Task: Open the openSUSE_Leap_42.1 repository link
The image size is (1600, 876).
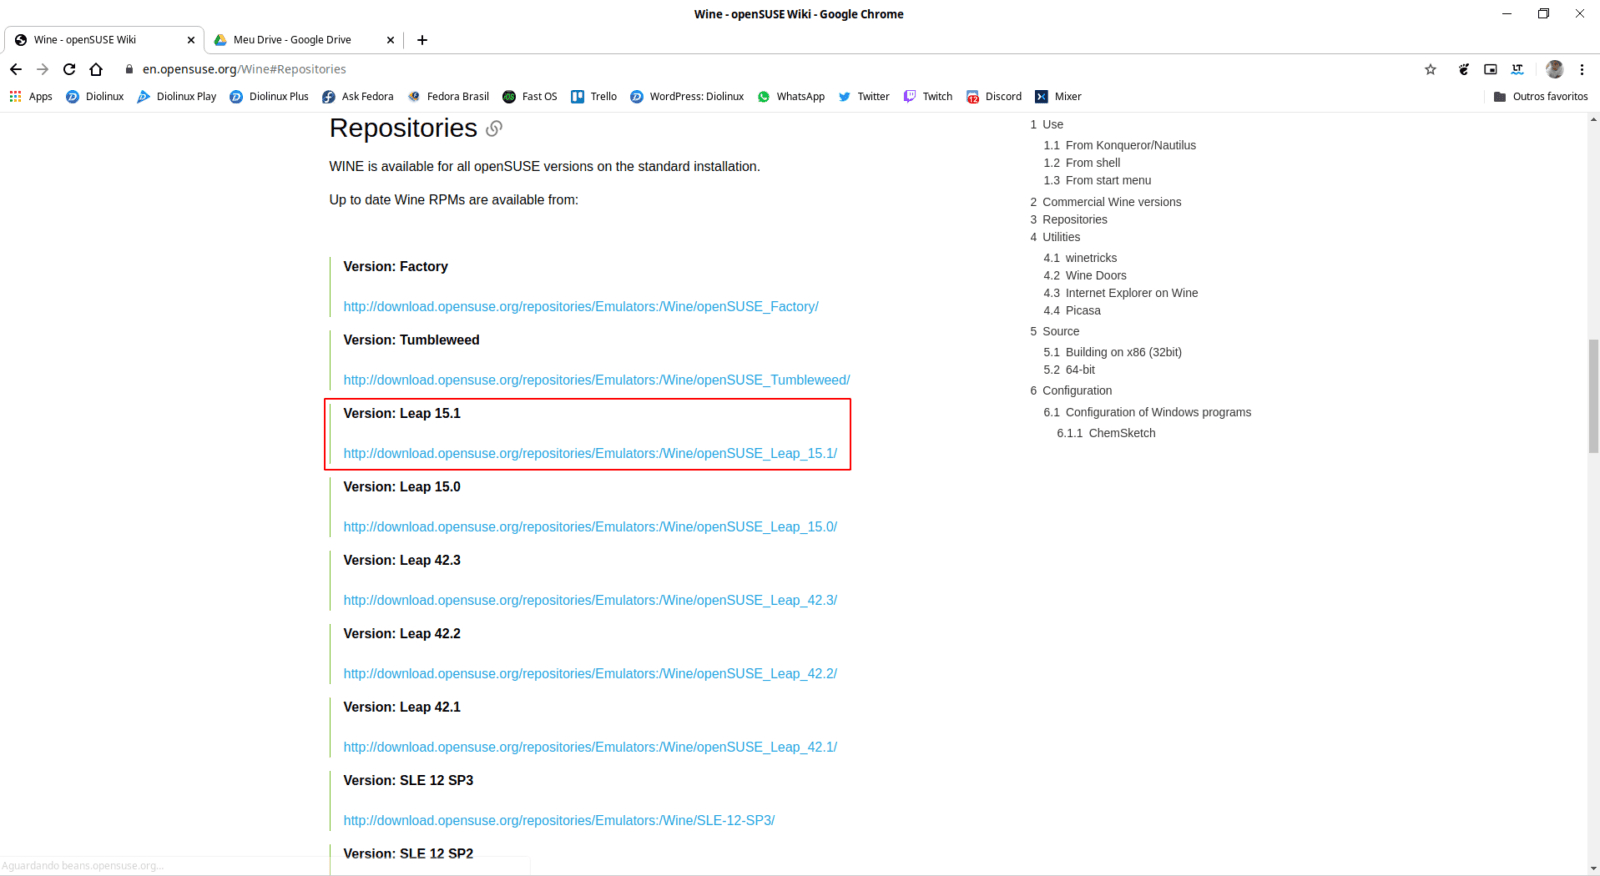Action: point(590,747)
